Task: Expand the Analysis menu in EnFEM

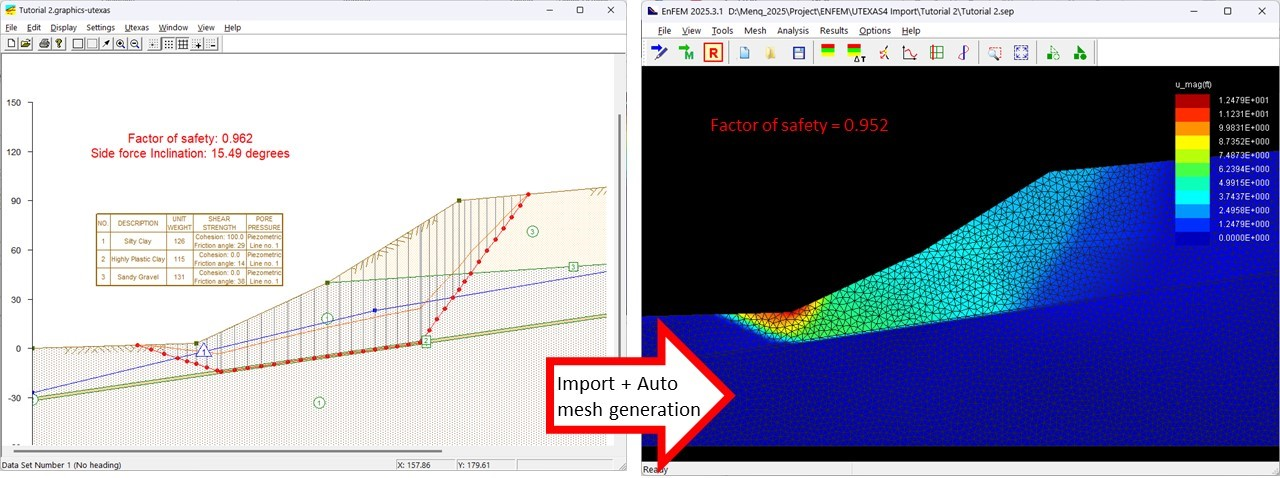Action: (x=793, y=31)
